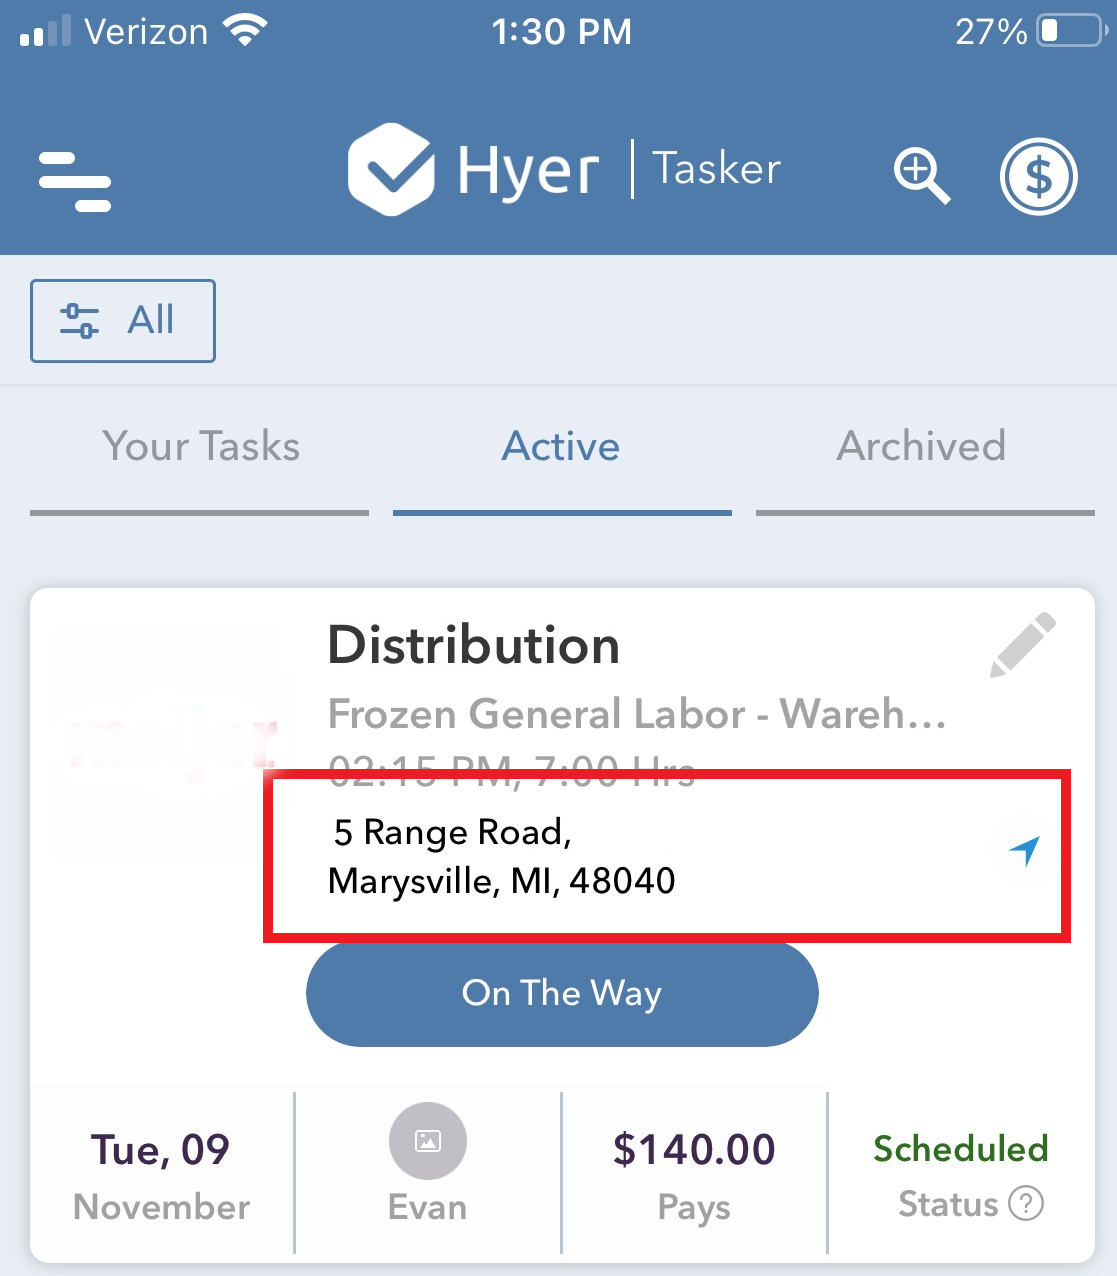The height and width of the screenshot is (1276, 1117).
Task: Switch to the Your Tasks tab
Action: (x=200, y=446)
